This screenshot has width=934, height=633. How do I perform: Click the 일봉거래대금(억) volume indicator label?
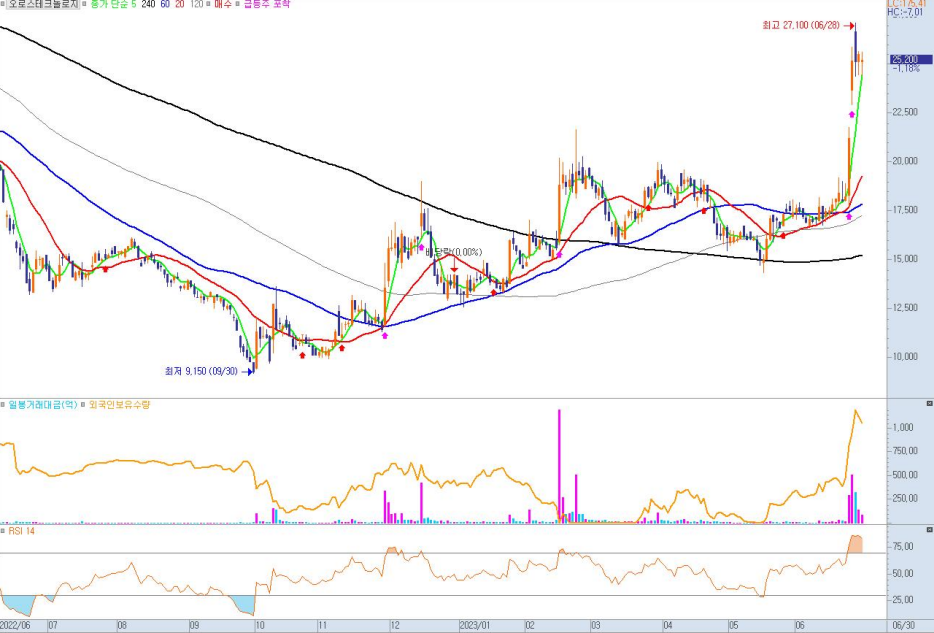coord(43,404)
